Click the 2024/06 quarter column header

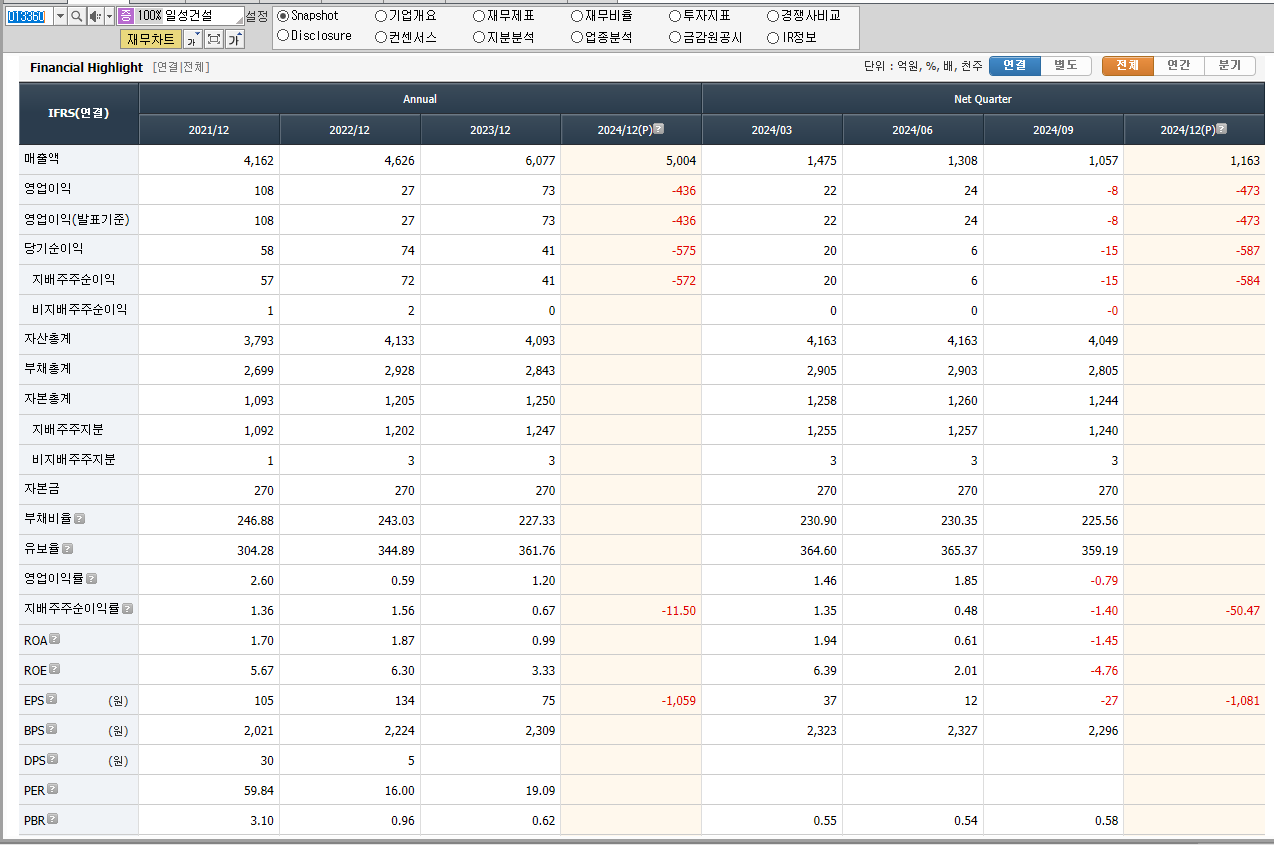[x=914, y=130]
